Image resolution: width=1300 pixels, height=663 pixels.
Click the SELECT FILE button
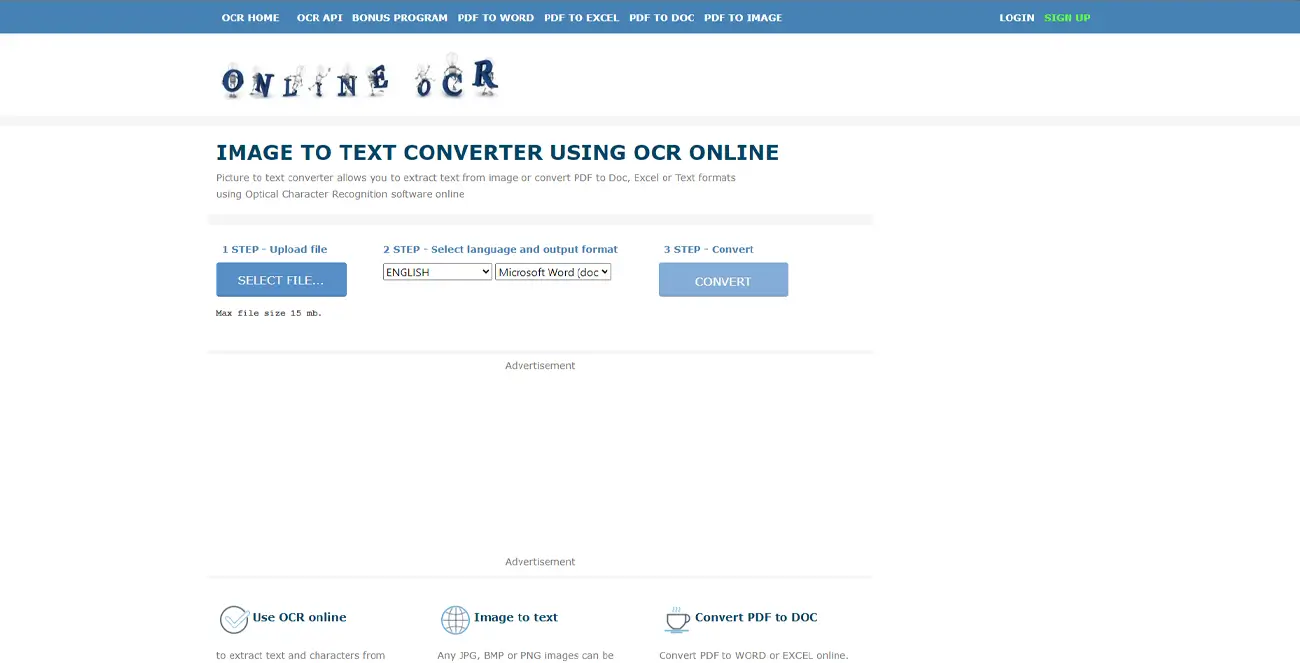tap(280, 279)
